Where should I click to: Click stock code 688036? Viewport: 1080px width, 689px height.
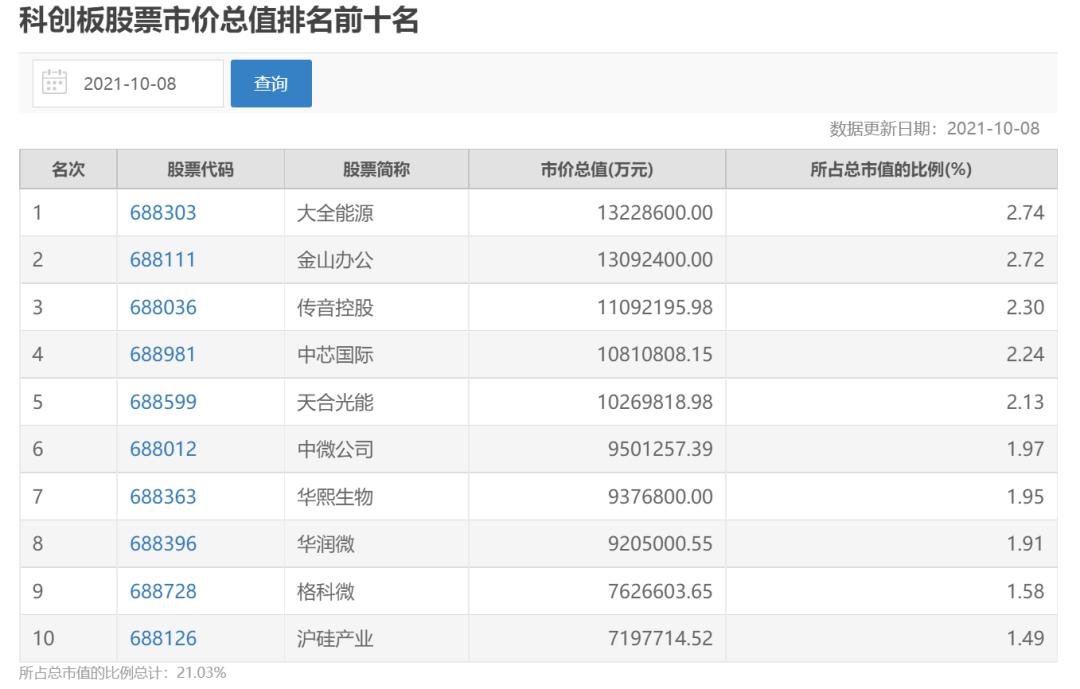(x=163, y=308)
